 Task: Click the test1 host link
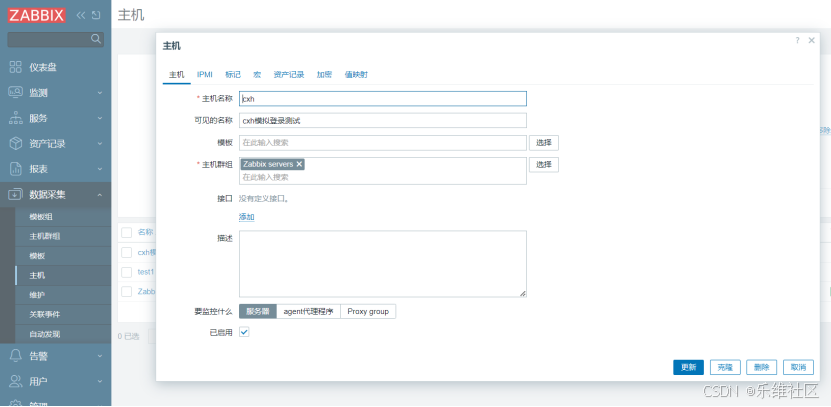tap(146, 272)
